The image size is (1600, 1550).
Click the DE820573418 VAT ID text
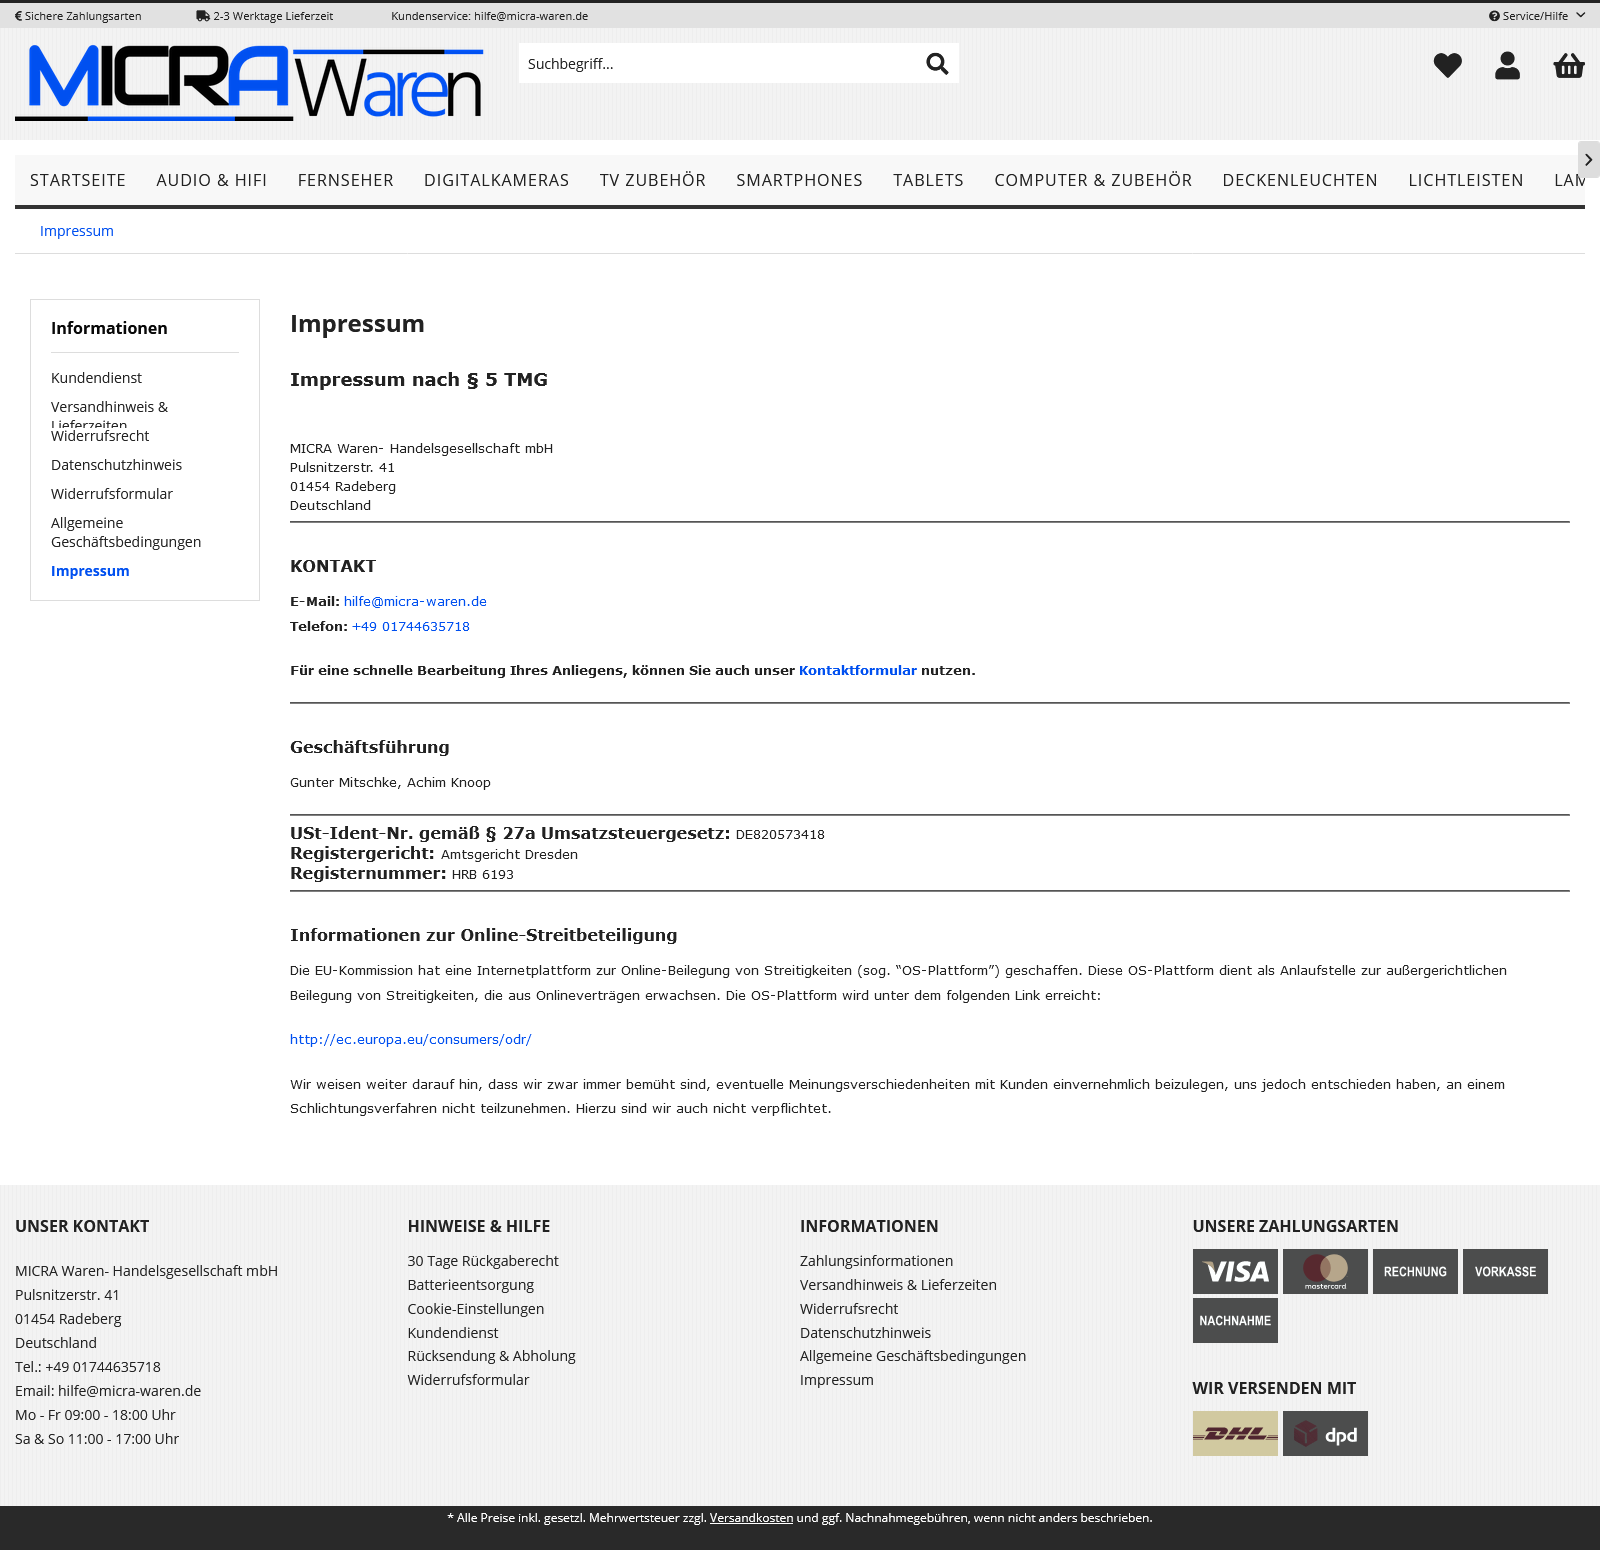pyautogui.click(x=780, y=835)
